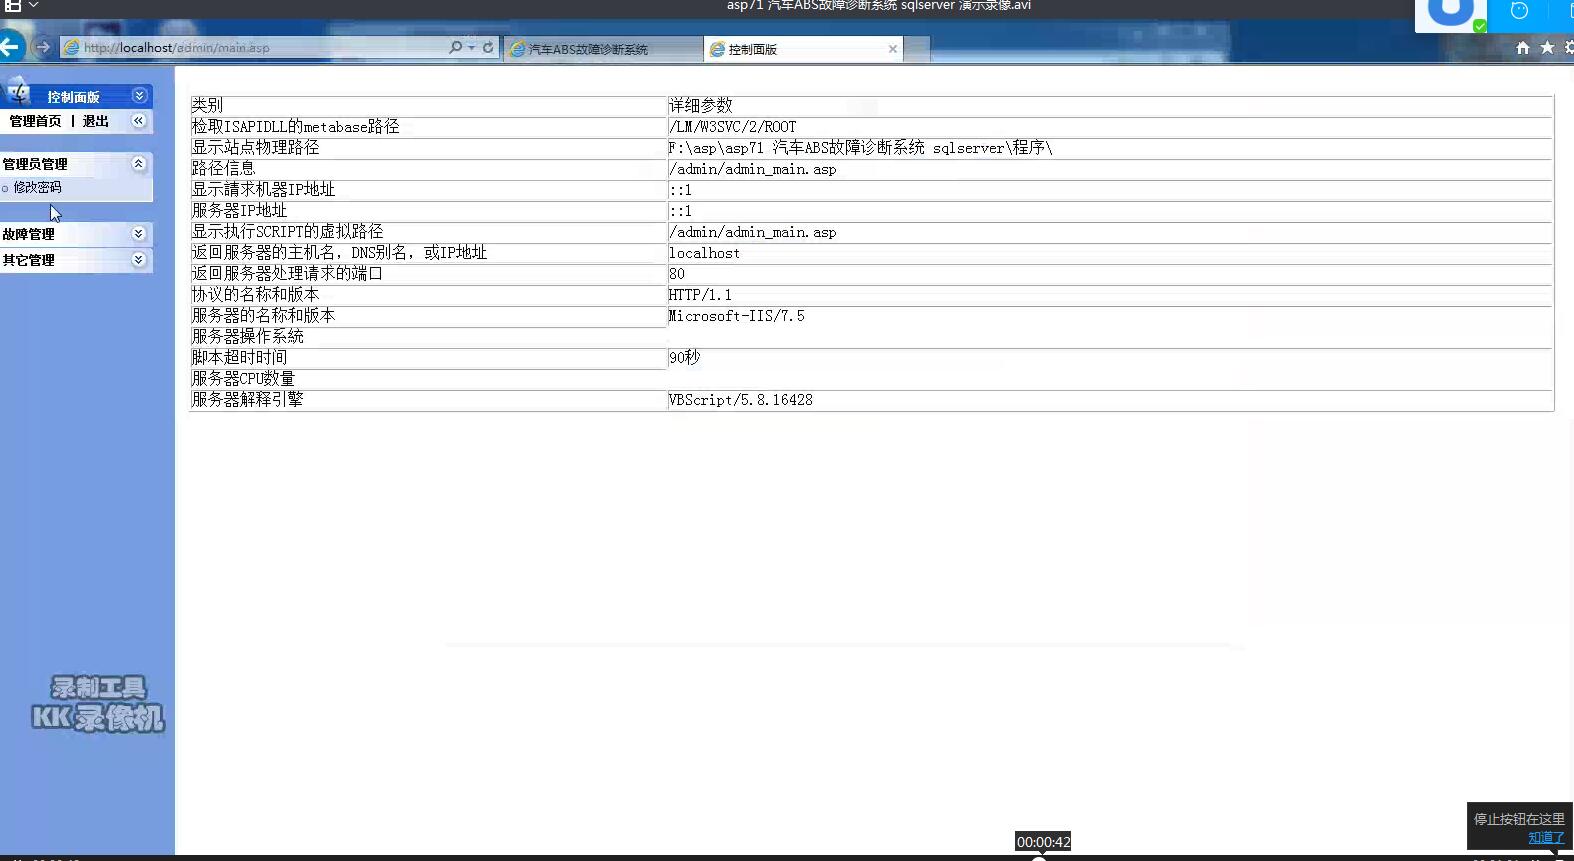Click the smiley face icon in top-right bar
1574x861 pixels.
(x=1519, y=11)
